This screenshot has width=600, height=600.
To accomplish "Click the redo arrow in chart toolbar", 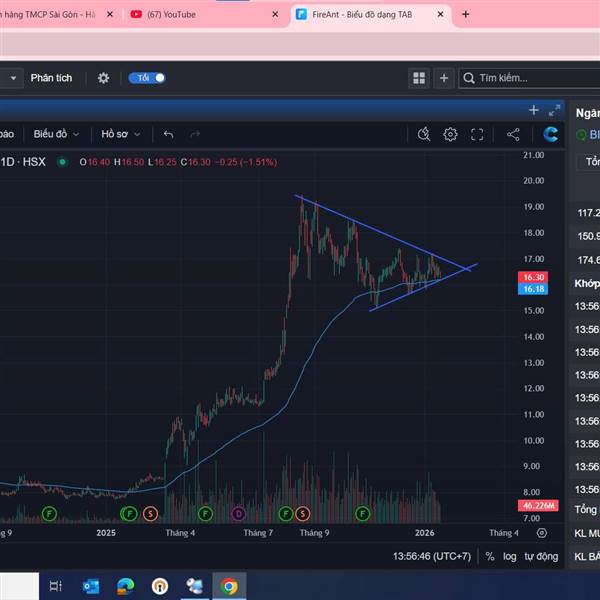I will point(195,134).
